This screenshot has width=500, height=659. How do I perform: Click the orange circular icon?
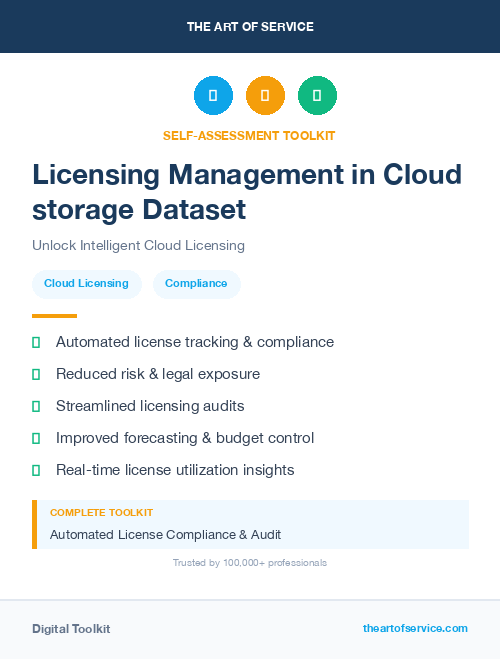click(x=265, y=95)
